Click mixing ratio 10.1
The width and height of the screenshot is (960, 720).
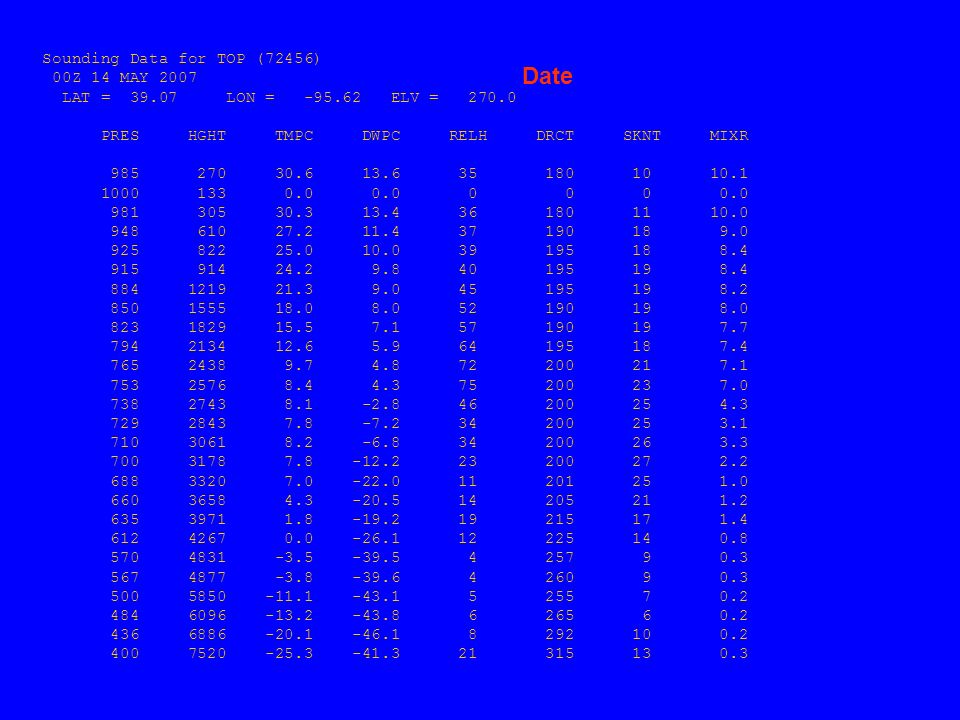(729, 173)
